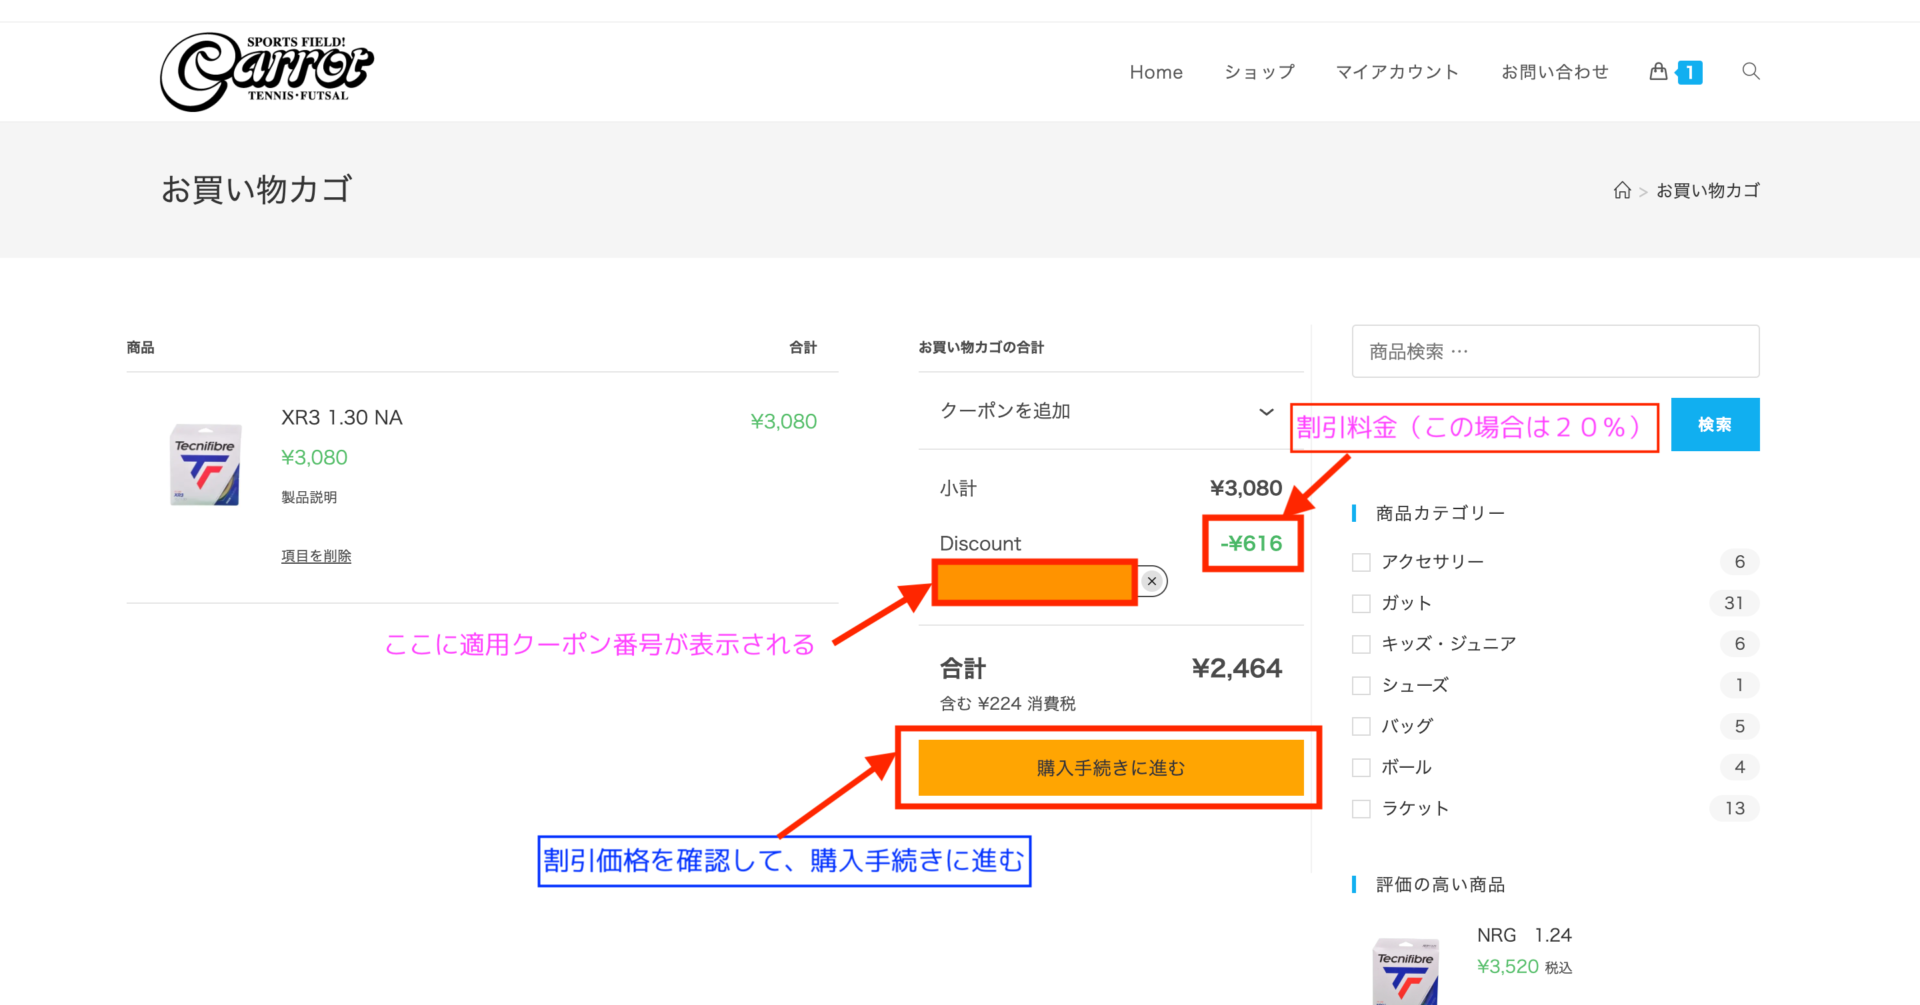Open the shopping cart bag icon

pyautogui.click(x=1659, y=72)
